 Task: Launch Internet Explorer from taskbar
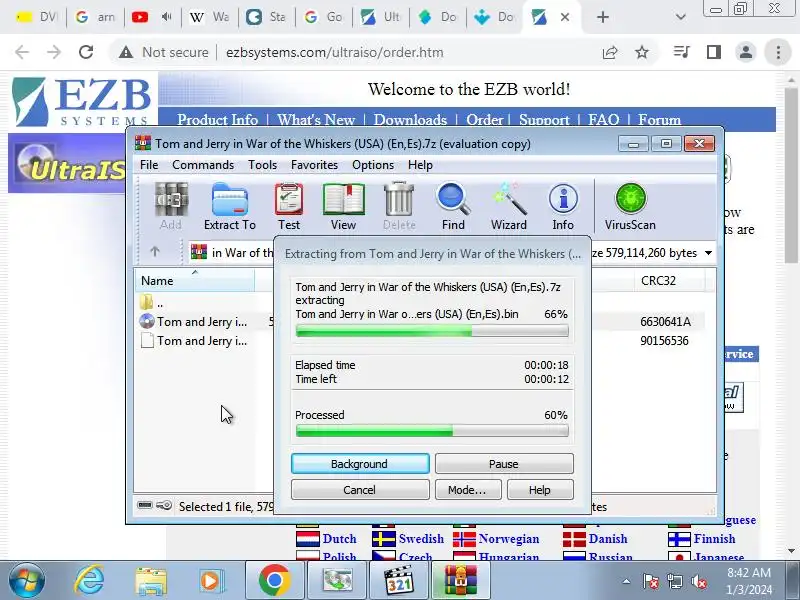coord(89,581)
